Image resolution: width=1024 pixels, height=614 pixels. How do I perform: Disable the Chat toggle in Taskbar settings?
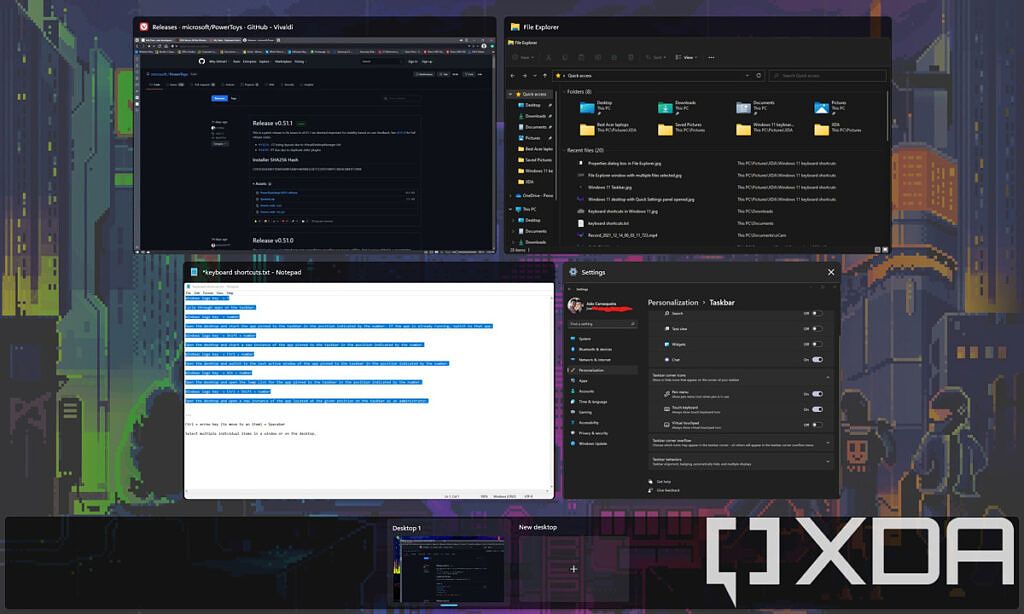point(817,360)
